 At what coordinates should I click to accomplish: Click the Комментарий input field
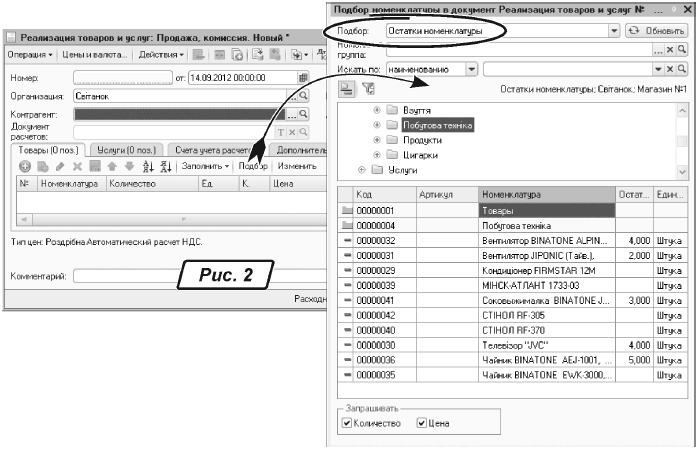pos(180,275)
